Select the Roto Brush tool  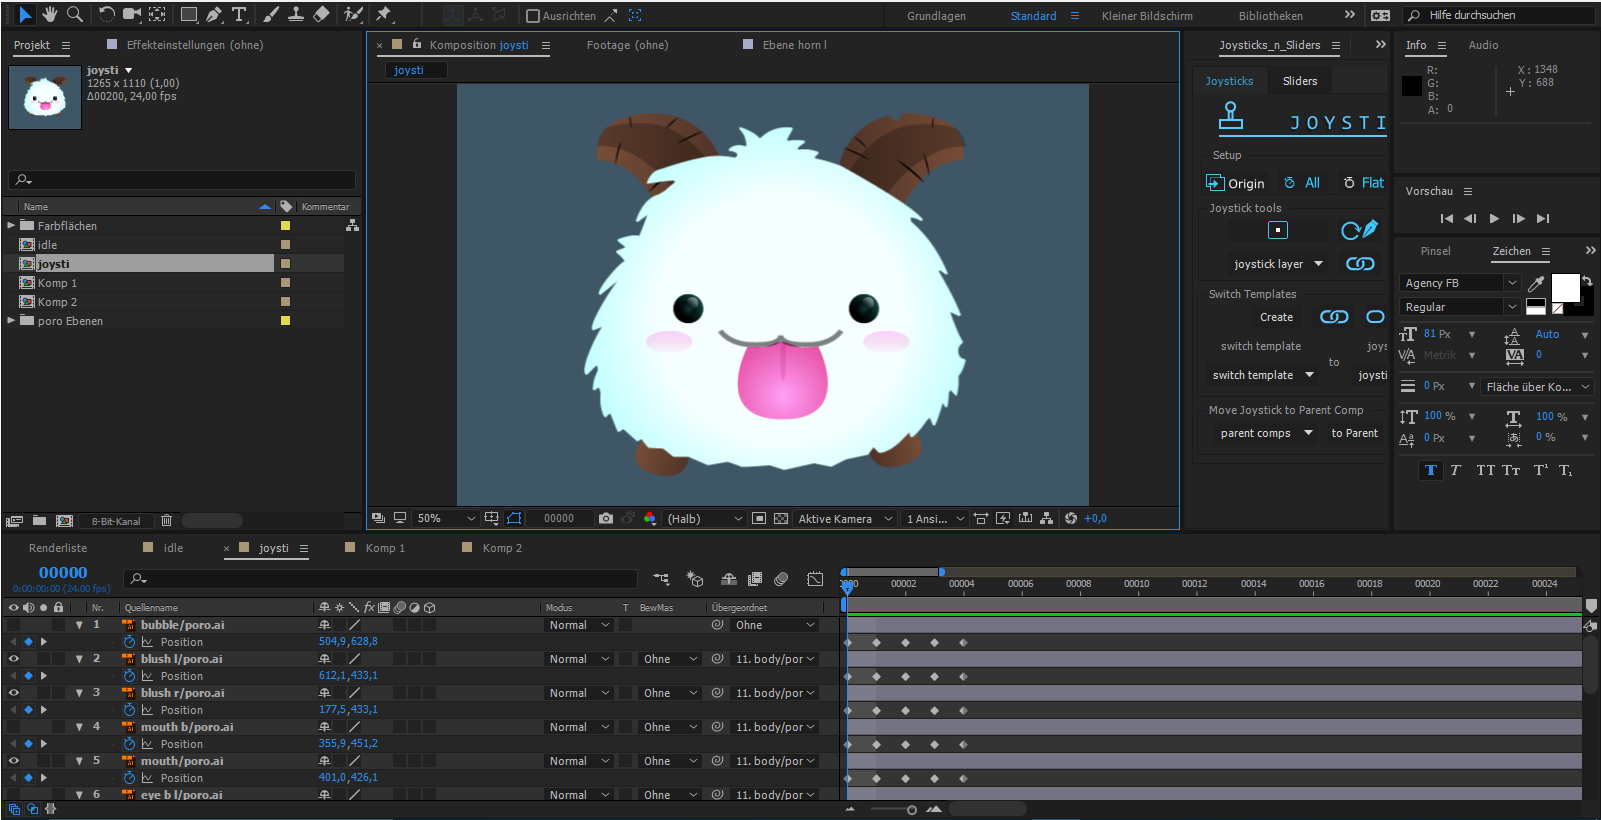coord(353,14)
